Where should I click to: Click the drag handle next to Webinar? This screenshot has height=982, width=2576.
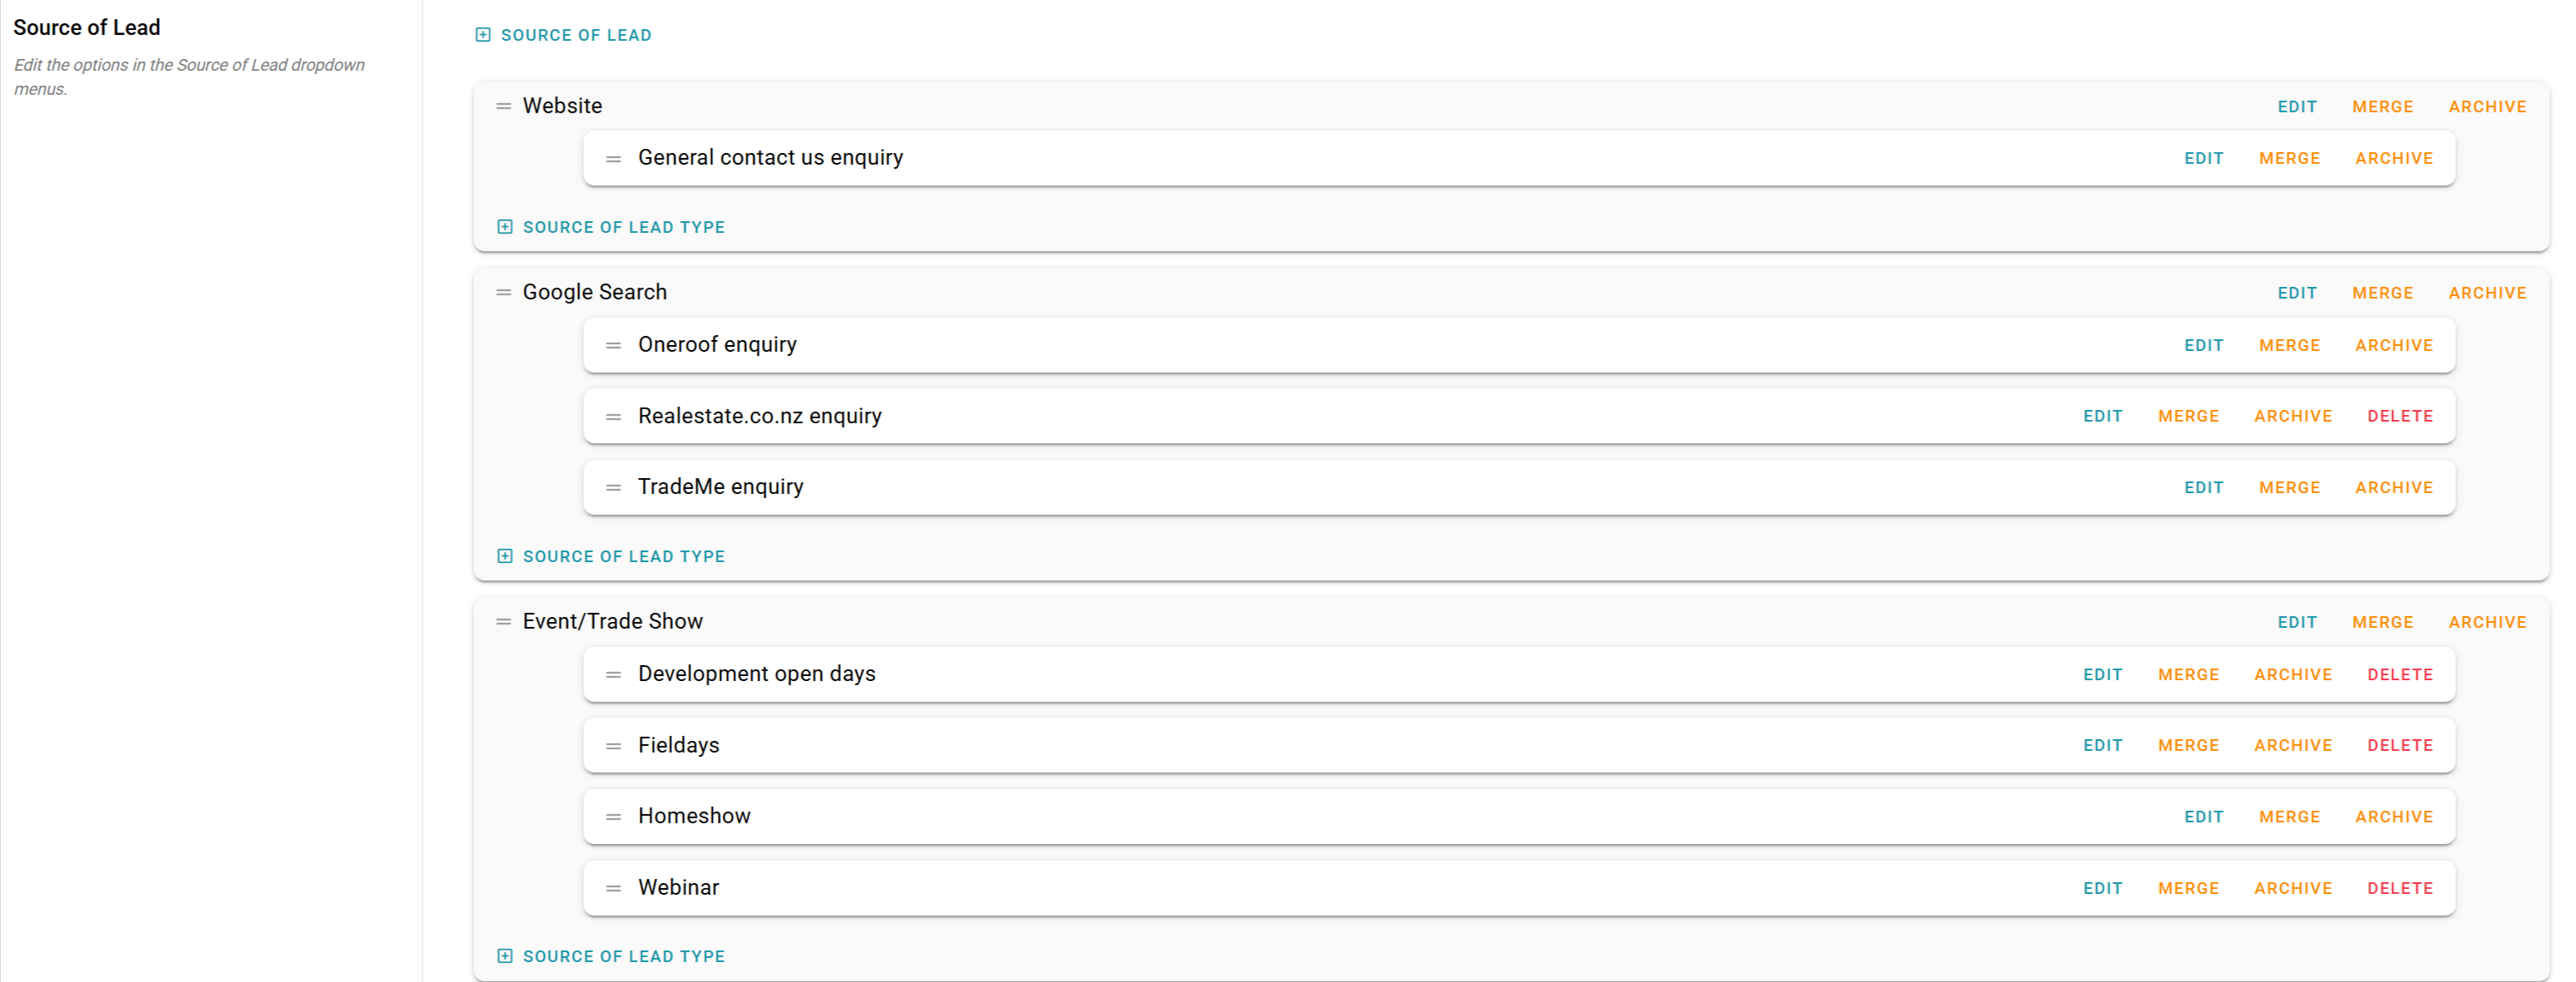pyautogui.click(x=613, y=888)
